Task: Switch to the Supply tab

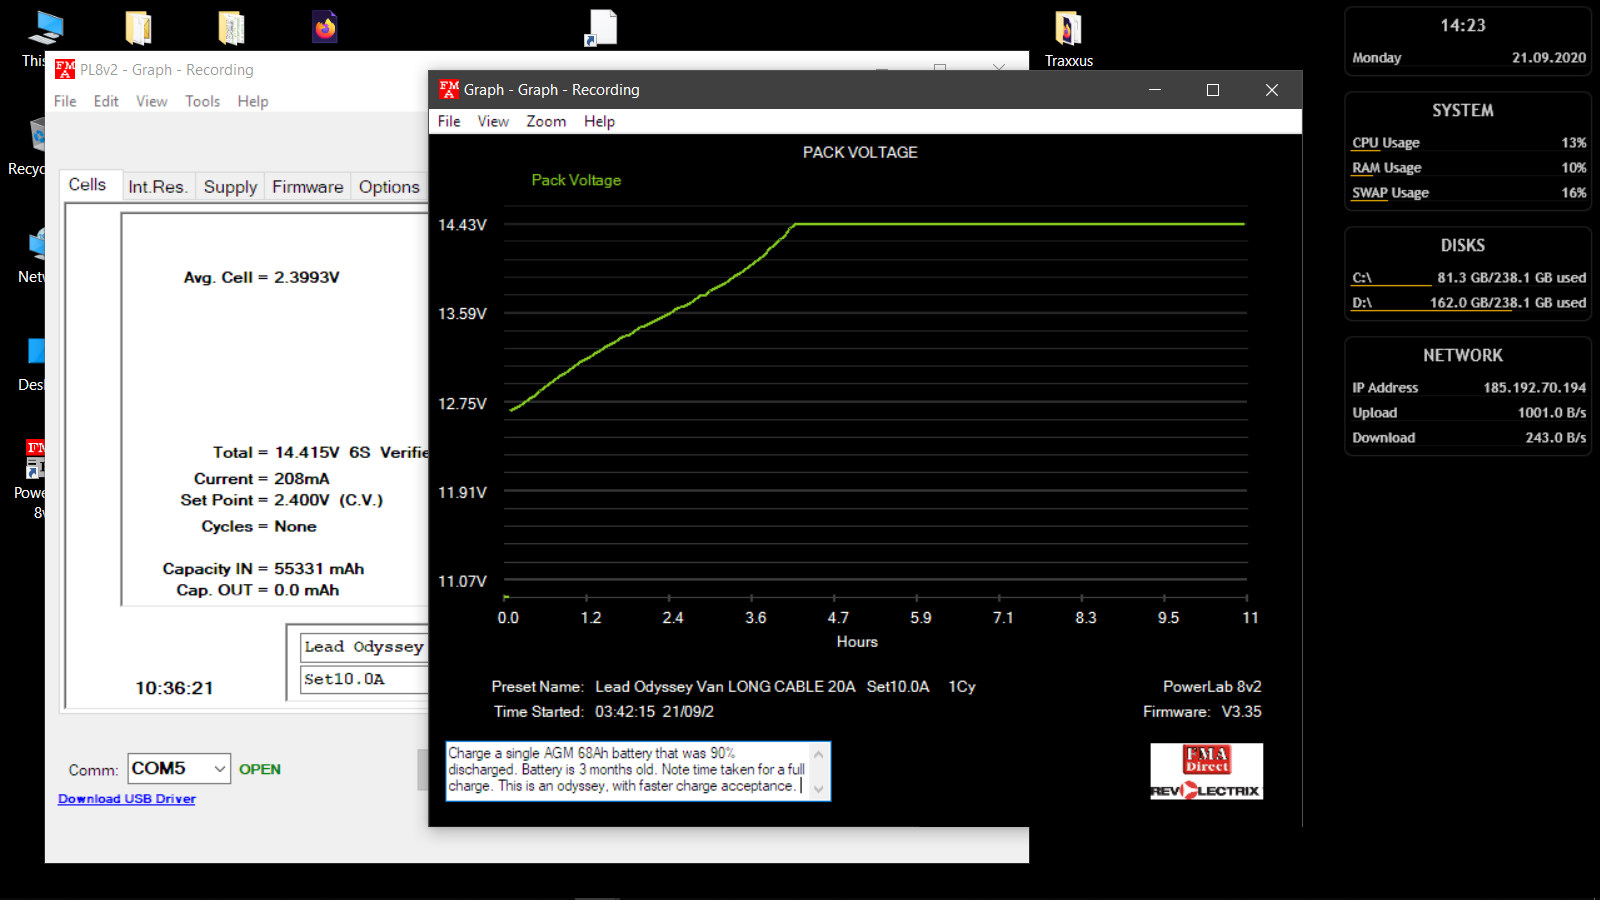Action: pyautogui.click(x=230, y=187)
